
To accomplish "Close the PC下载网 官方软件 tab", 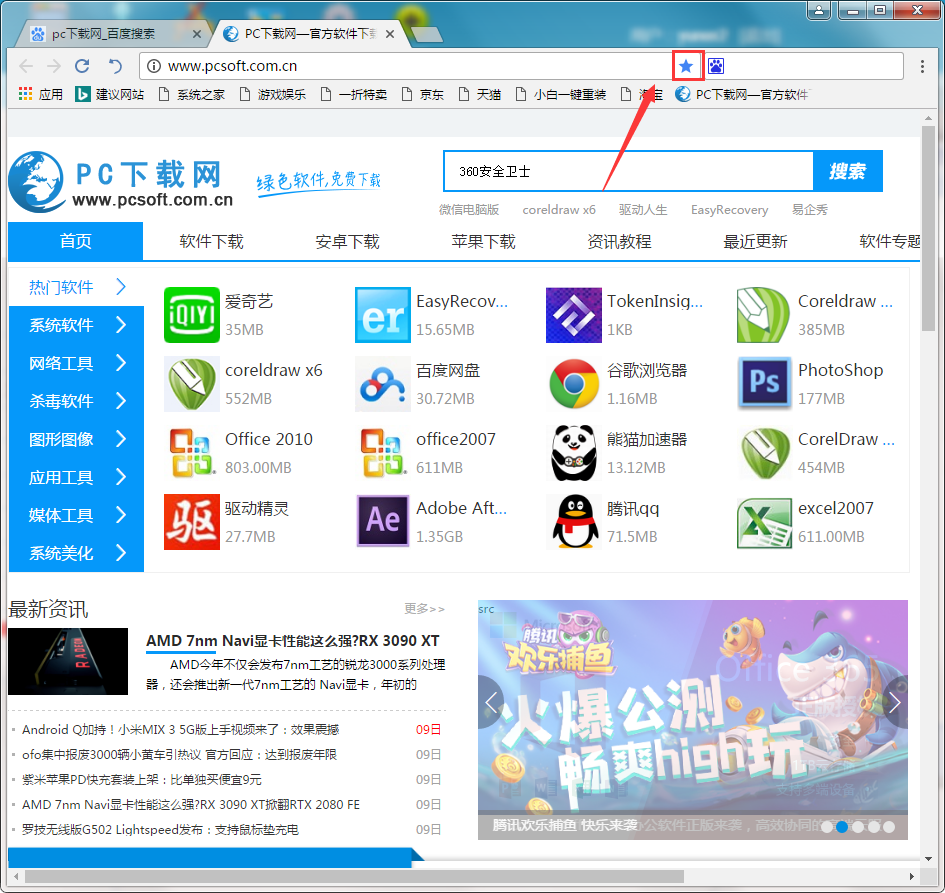I will coord(390,34).
